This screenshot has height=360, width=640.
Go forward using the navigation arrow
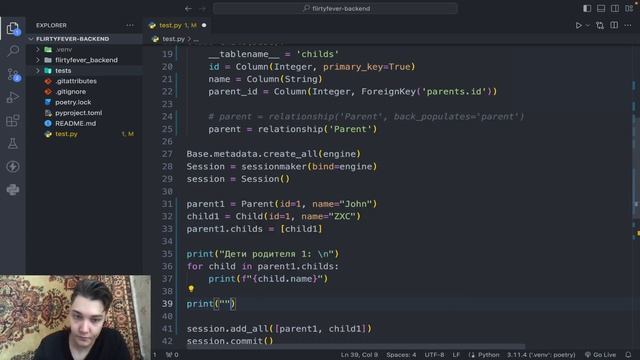(x=202, y=8)
